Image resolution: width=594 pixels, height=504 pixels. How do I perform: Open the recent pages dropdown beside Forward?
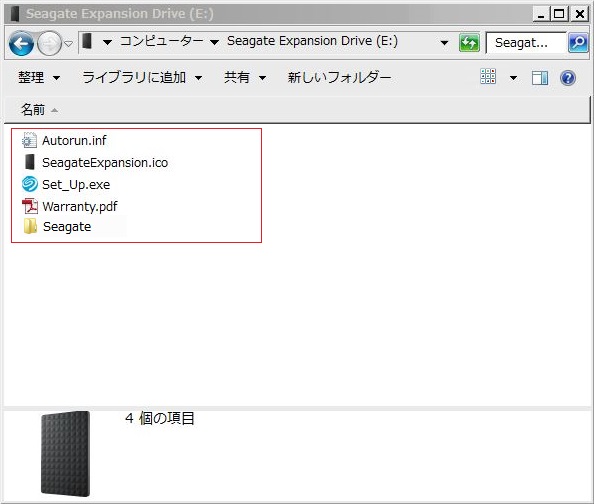tap(69, 44)
